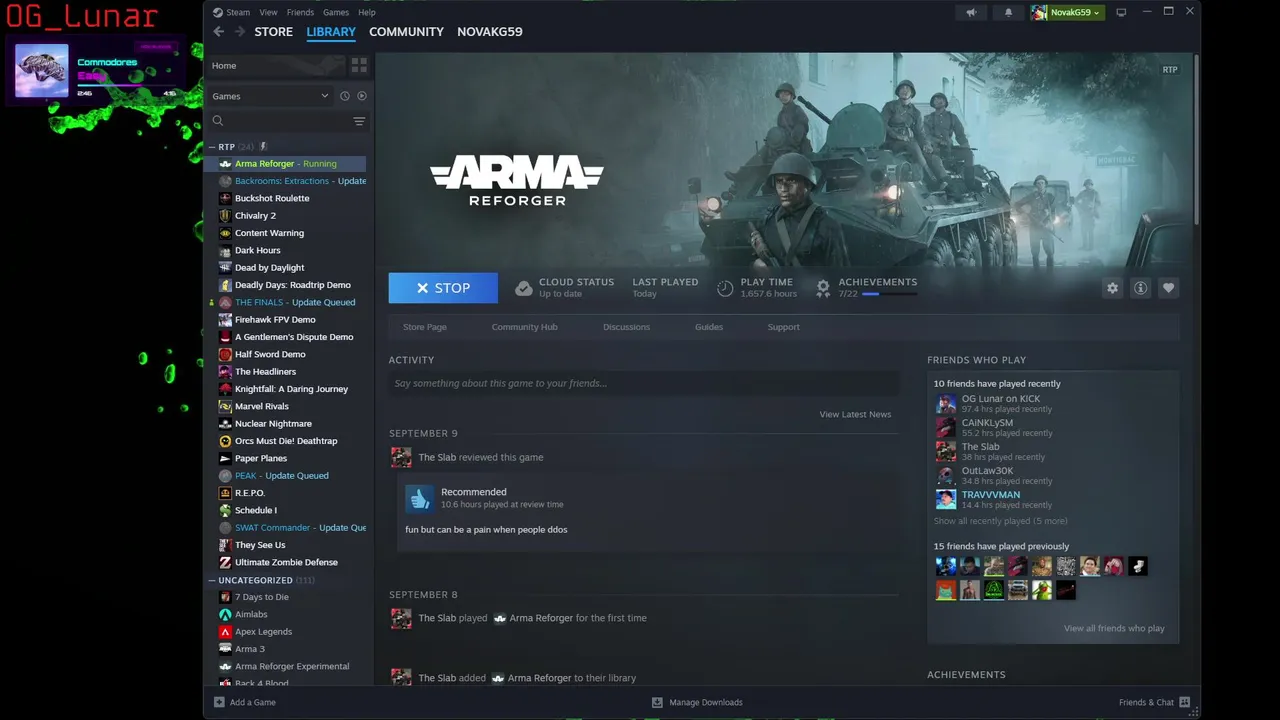Open the Friends menu

pos(300,12)
